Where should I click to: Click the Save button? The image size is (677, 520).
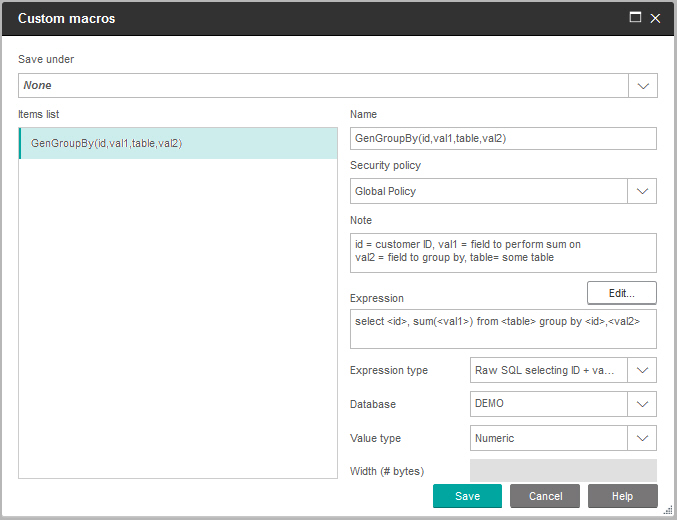point(467,496)
